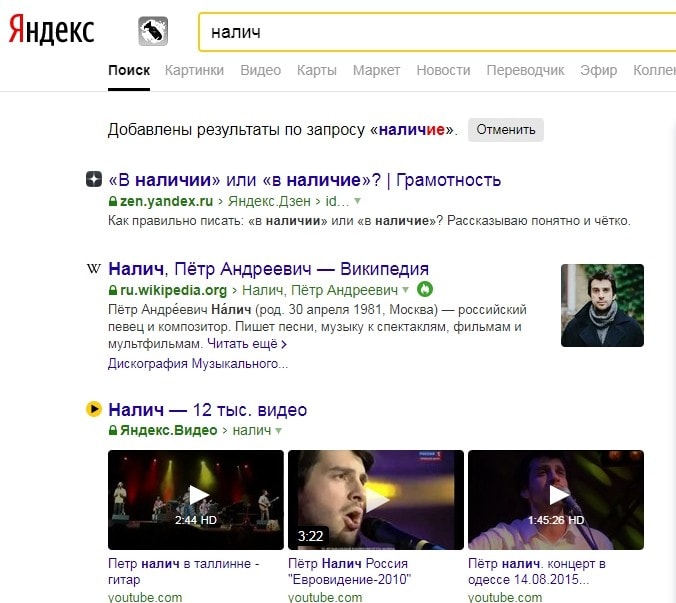The image size is (676, 603).
Task: Expand the zen.yandex.ru result dropdown arrow
Action: click(357, 201)
